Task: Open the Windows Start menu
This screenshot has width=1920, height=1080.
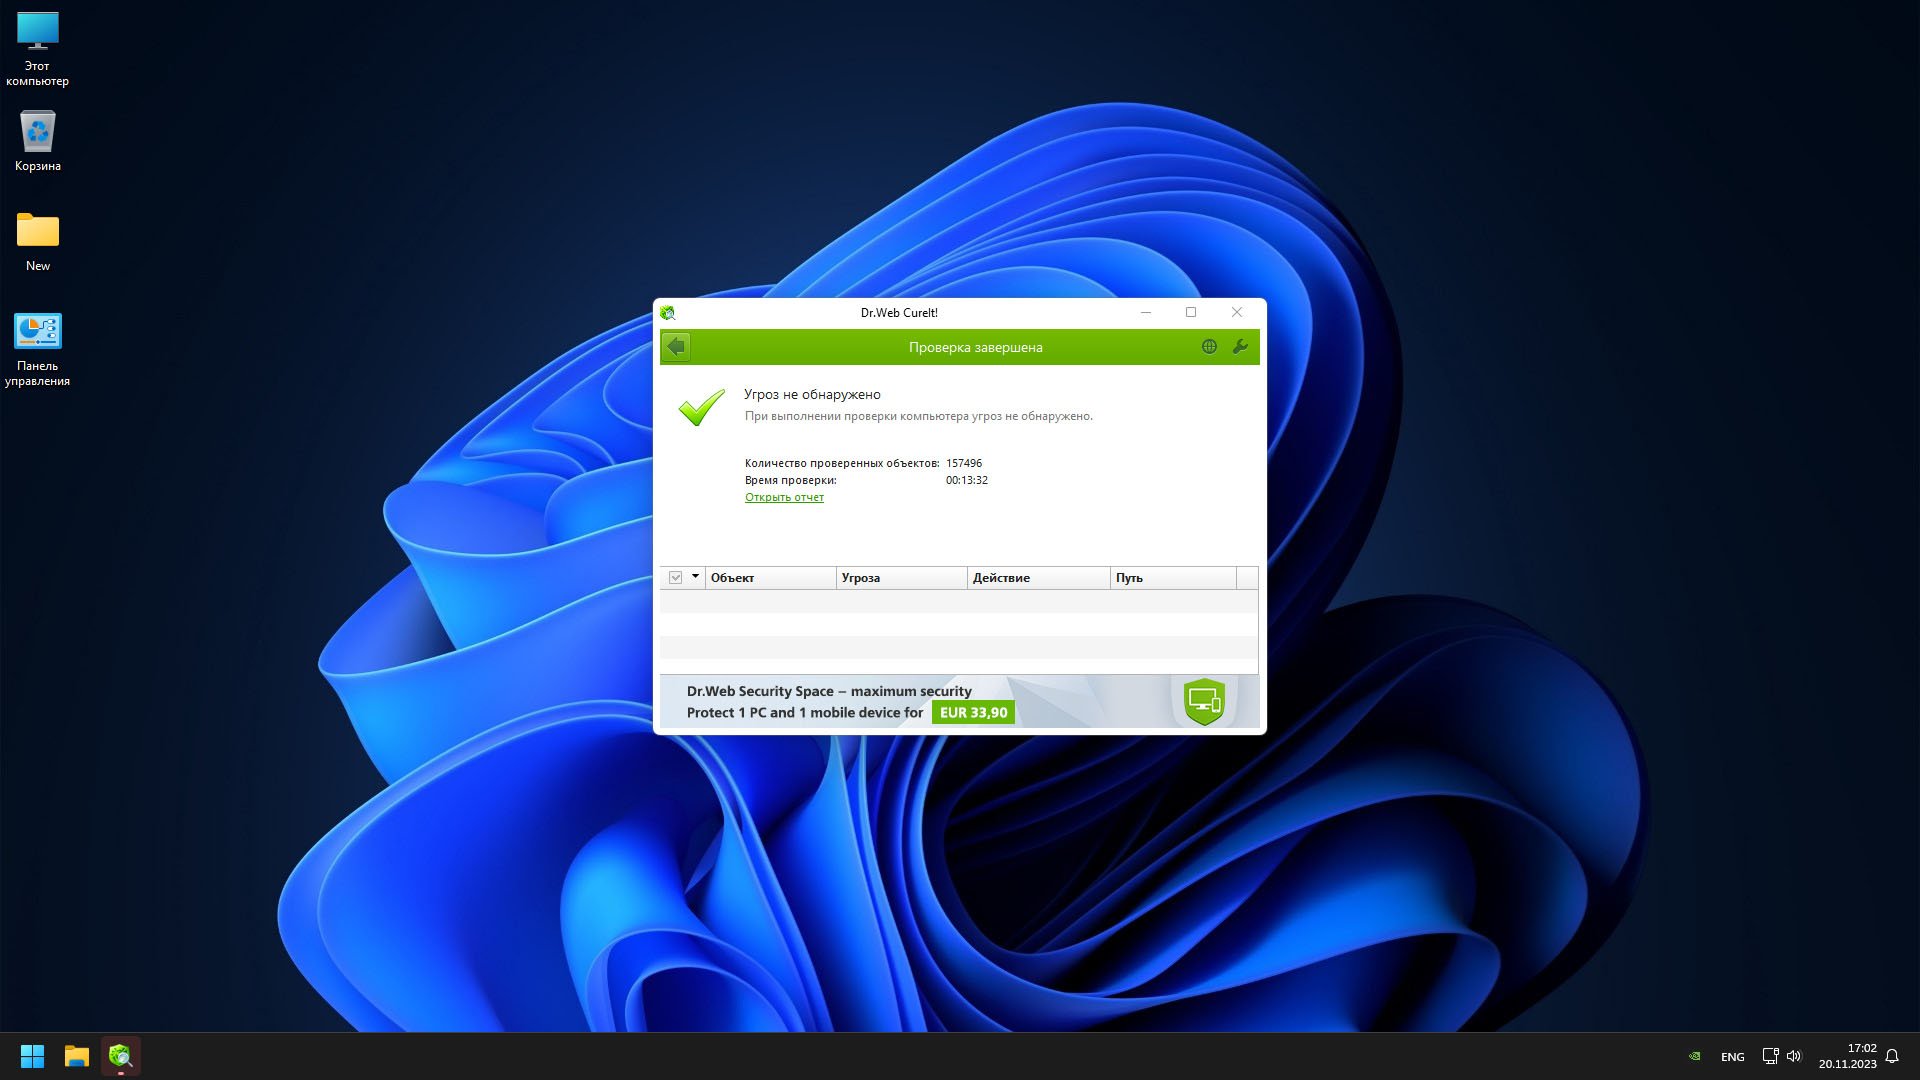Action: 32,1056
